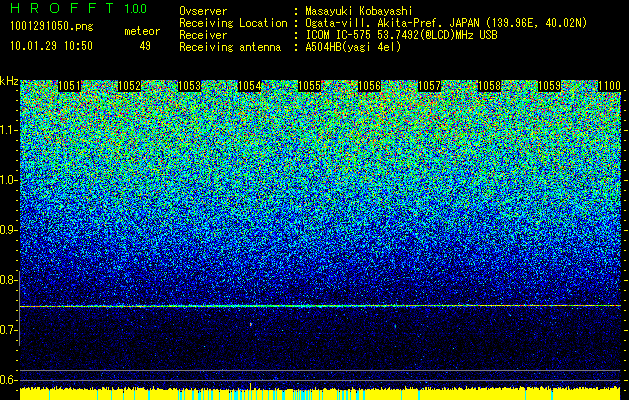Click the 1054 time marker
The image size is (629, 400).
250,86
